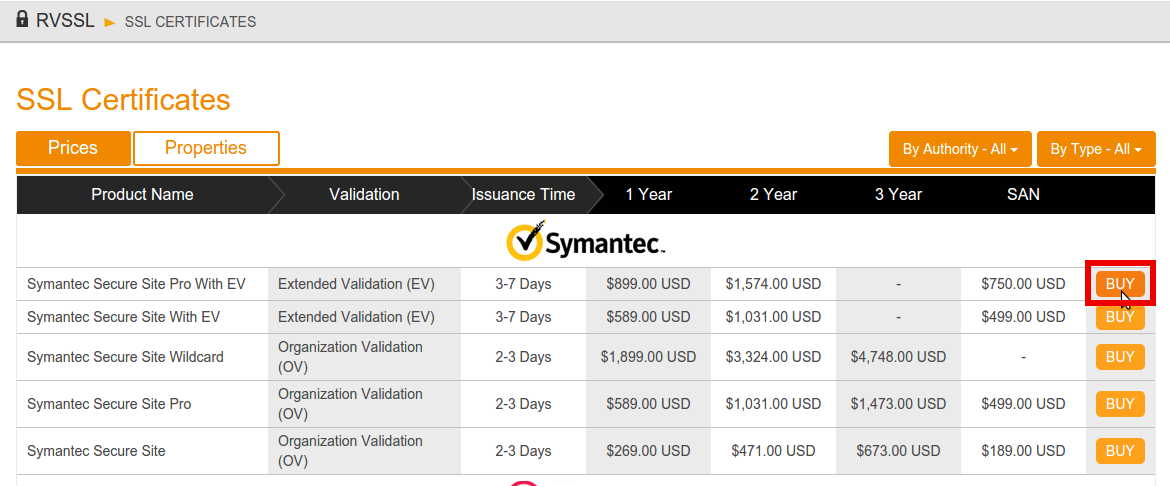
Task: Buy Symantec Secure Site Pro certificate
Action: (x=1120, y=404)
